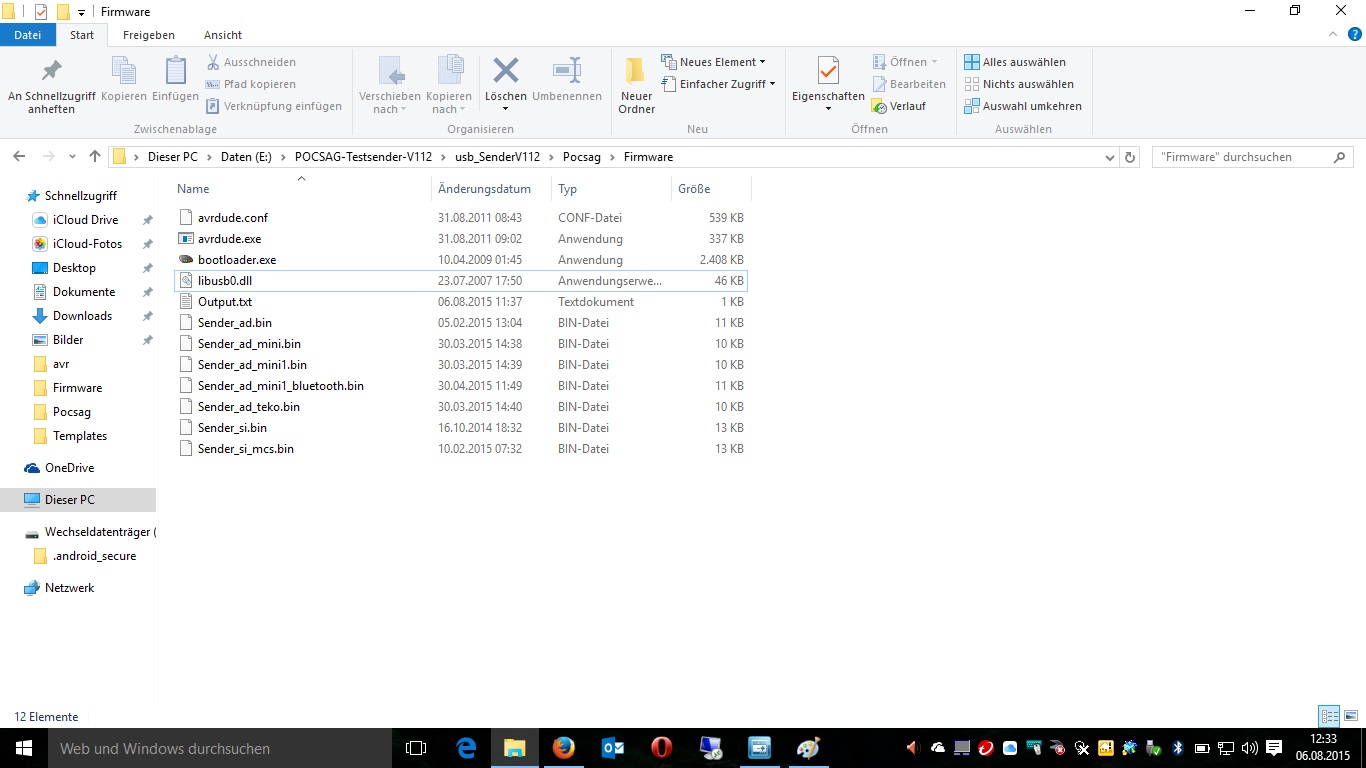1366x768 pixels.
Task: Click the refresh icon beside address bar
Action: (1131, 157)
